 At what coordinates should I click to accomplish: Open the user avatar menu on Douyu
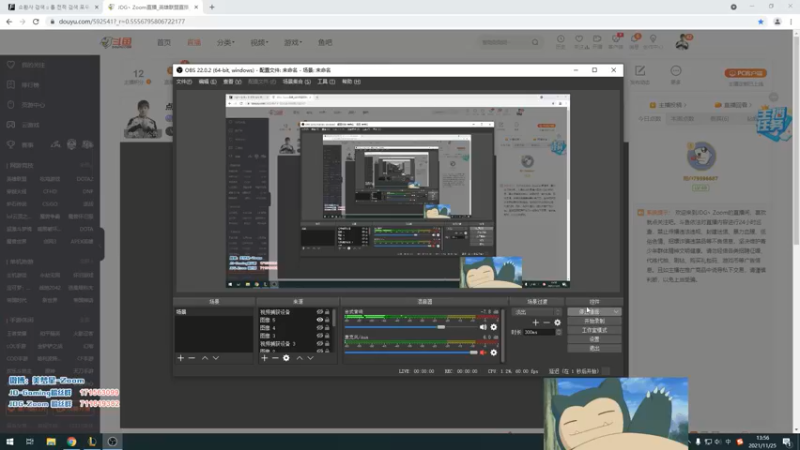click(x=682, y=42)
